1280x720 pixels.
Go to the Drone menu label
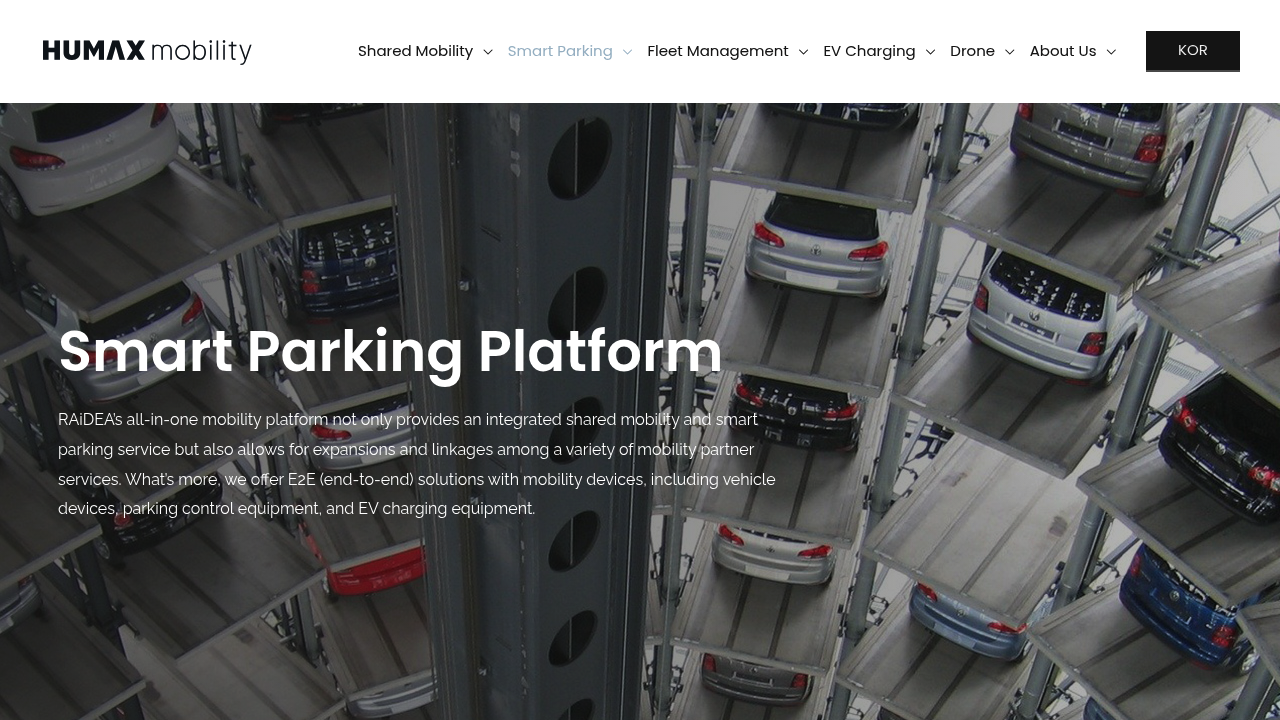click(x=972, y=51)
